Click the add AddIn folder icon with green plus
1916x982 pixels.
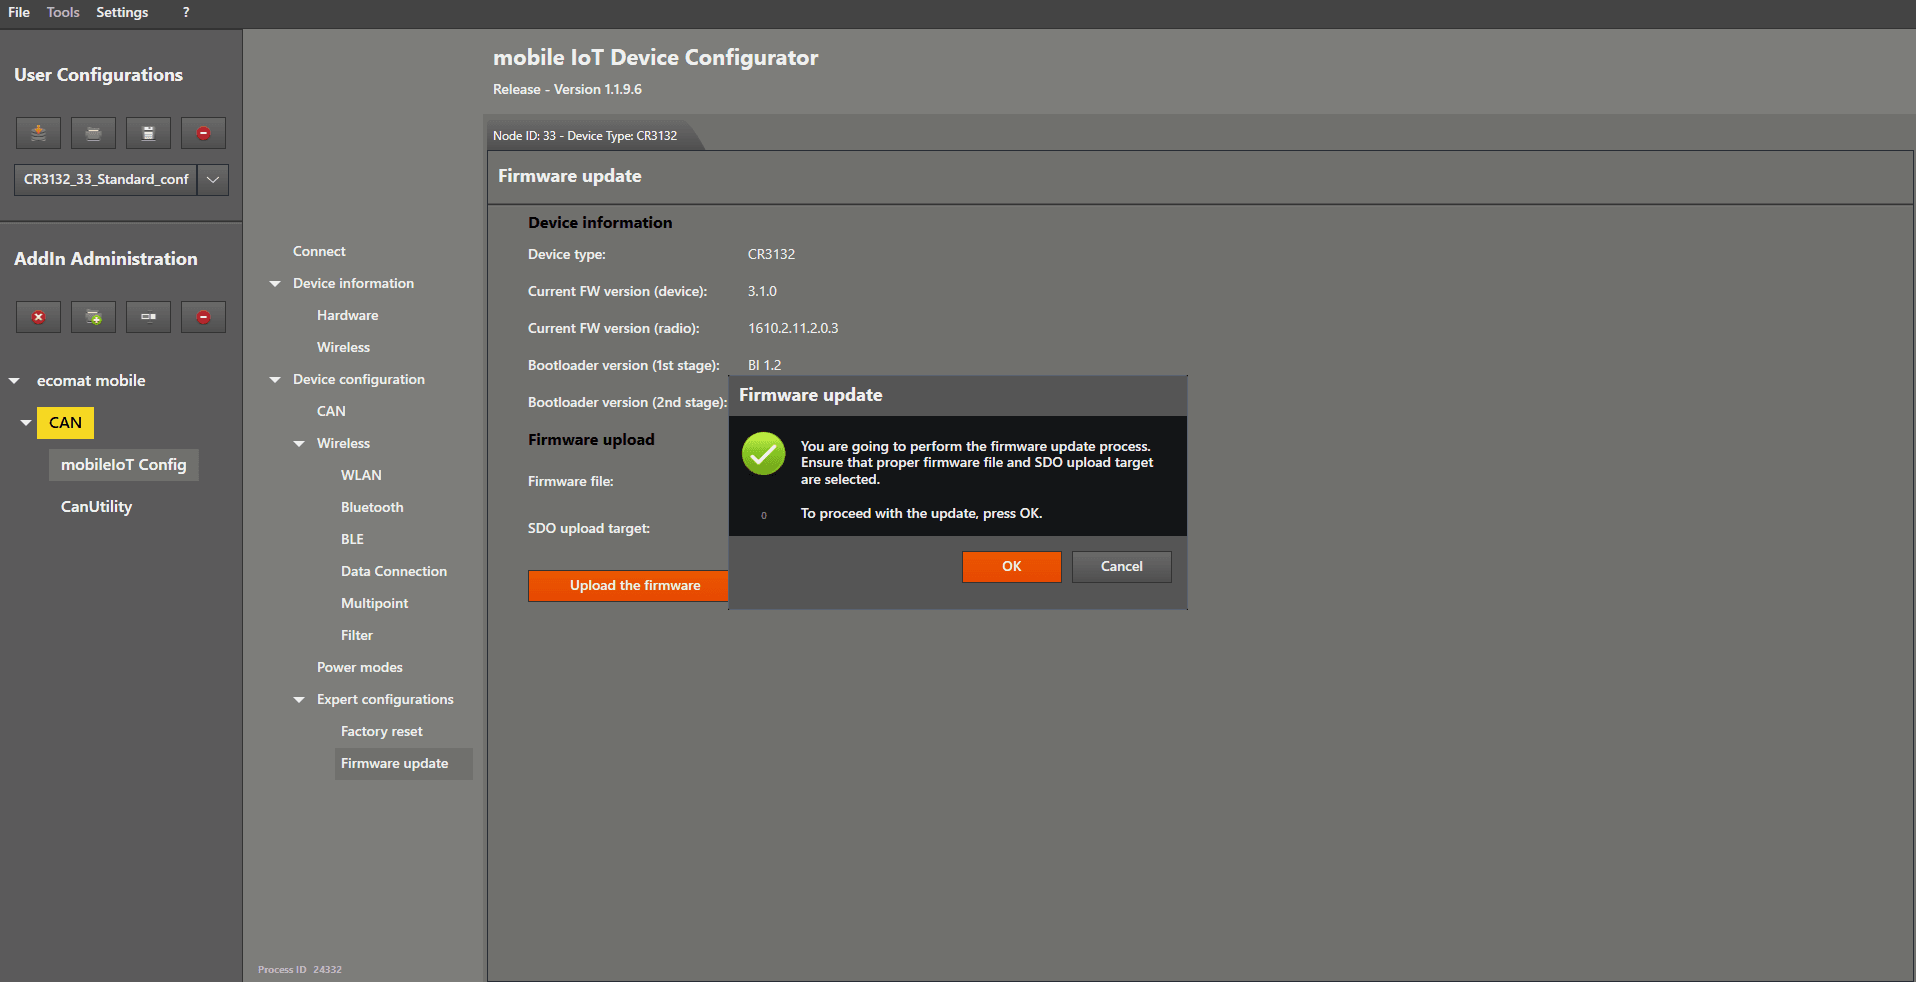point(93,317)
